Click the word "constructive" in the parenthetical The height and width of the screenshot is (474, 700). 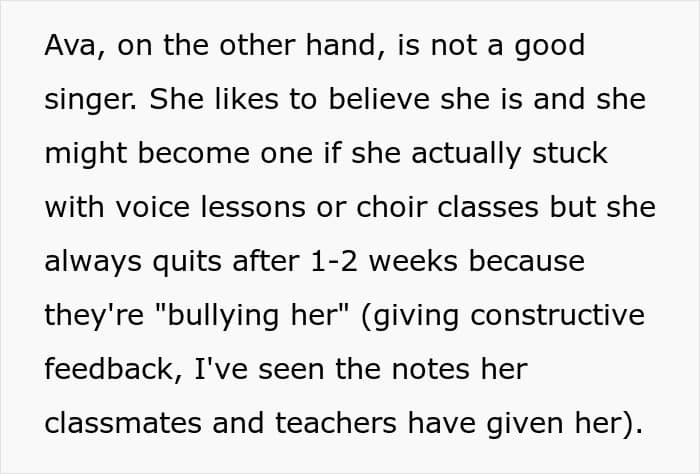pos(557,315)
